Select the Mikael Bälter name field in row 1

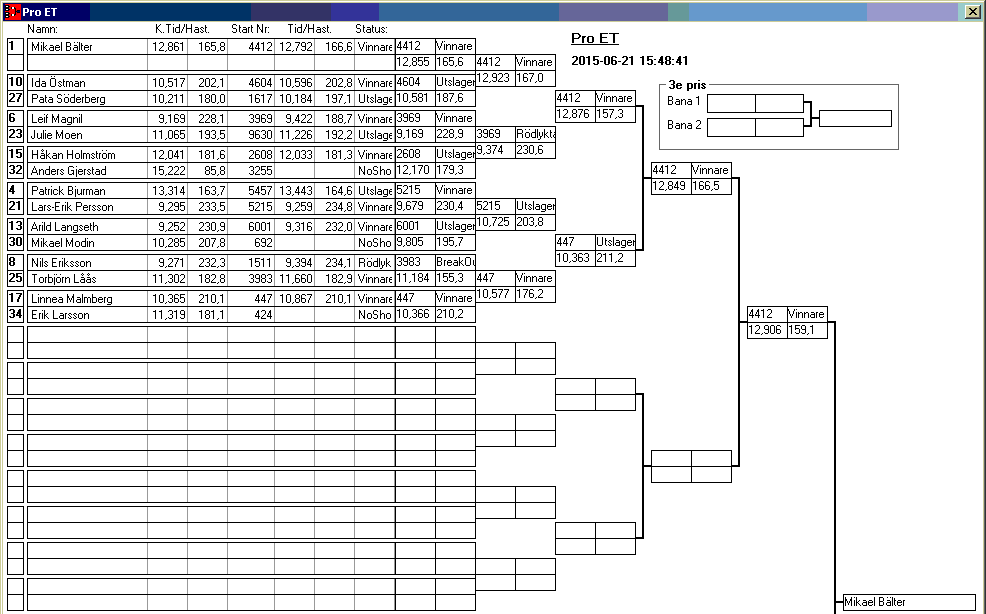coord(87,47)
